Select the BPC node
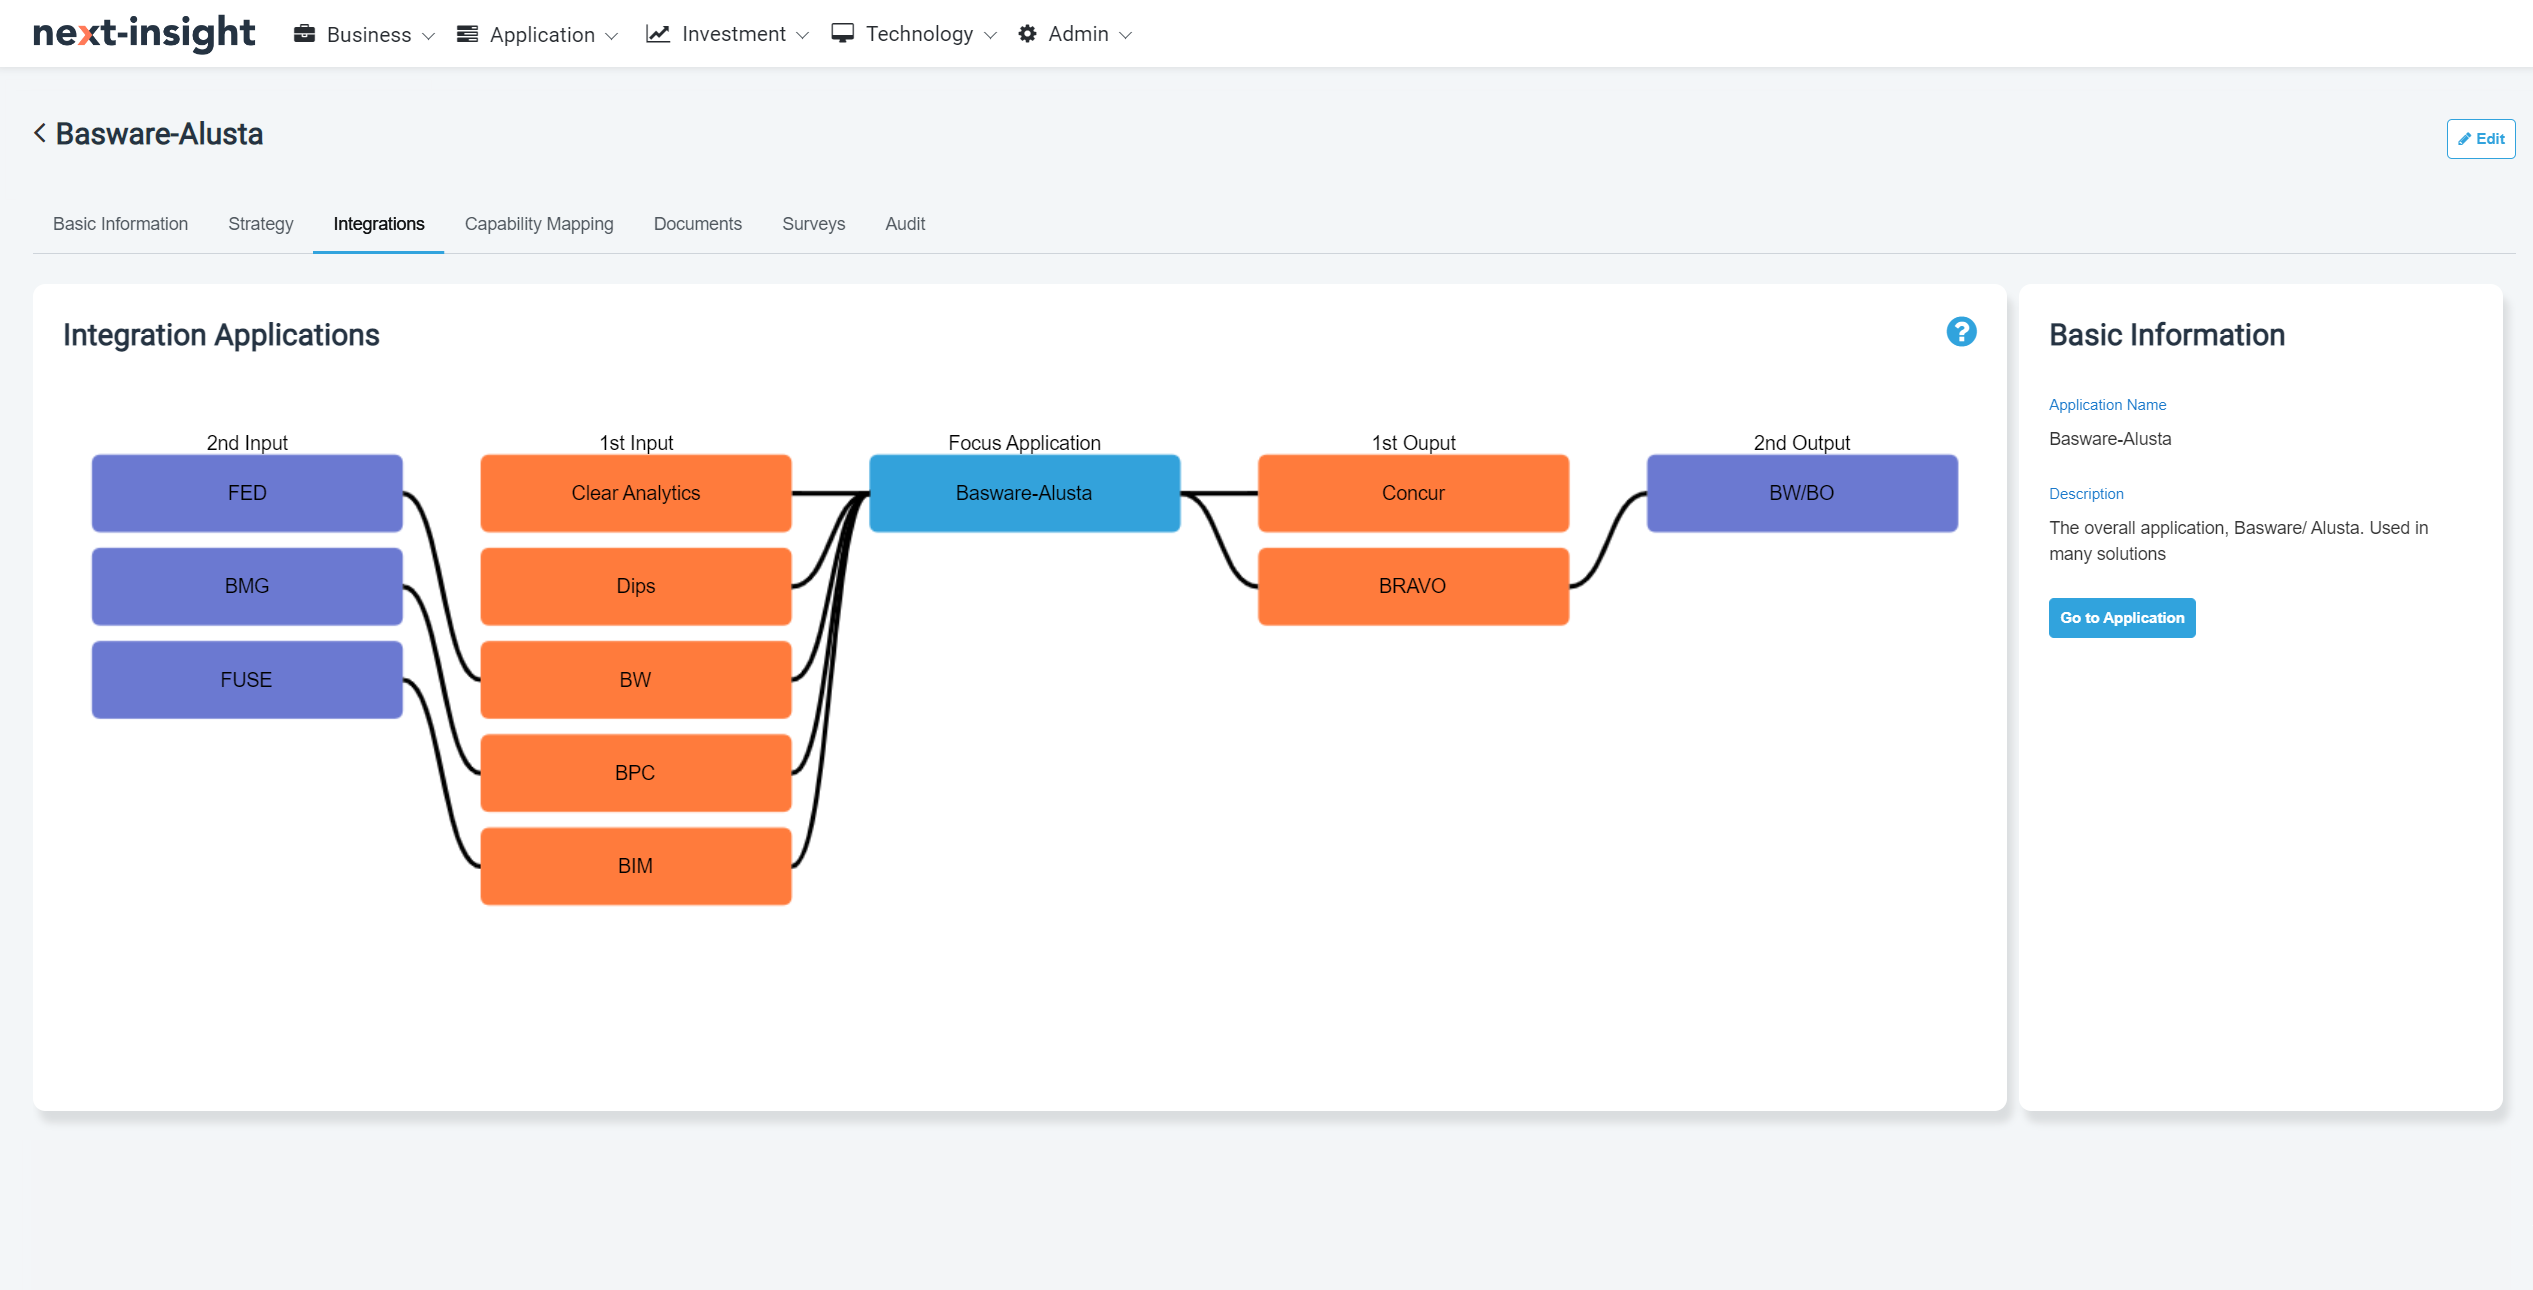 pos(636,773)
